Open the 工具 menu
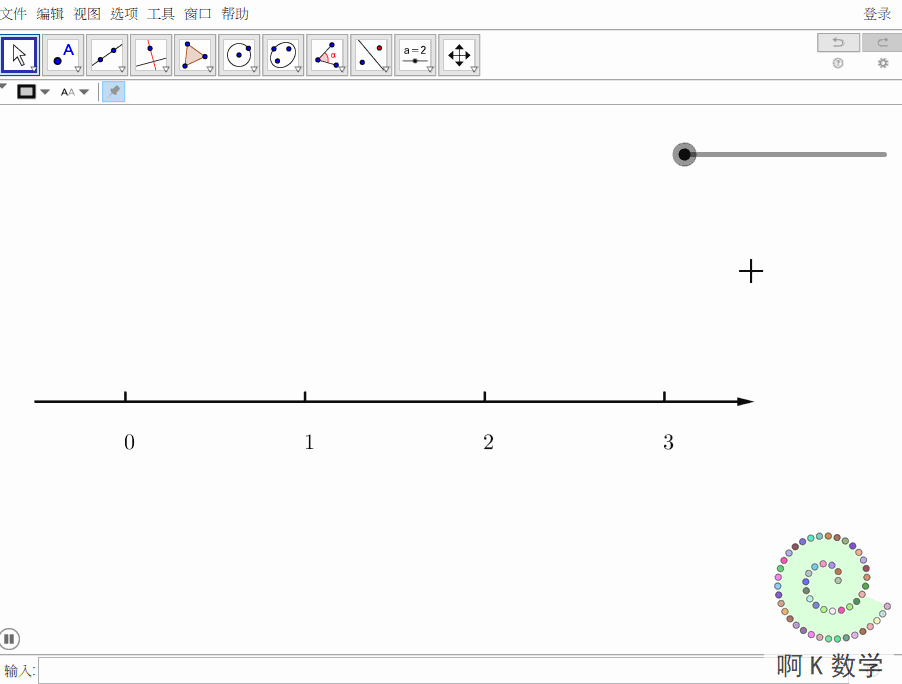Viewport: 902px width, 684px height. tap(160, 14)
